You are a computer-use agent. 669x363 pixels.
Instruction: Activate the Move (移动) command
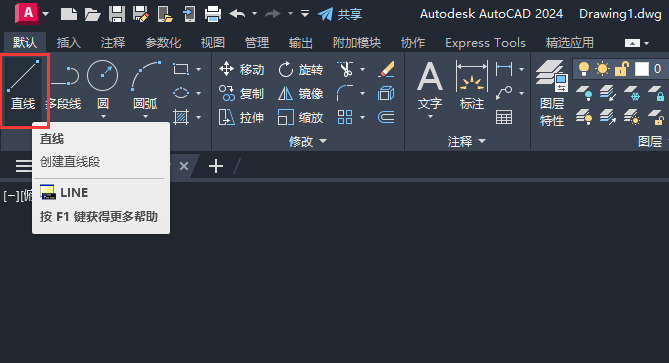click(241, 69)
